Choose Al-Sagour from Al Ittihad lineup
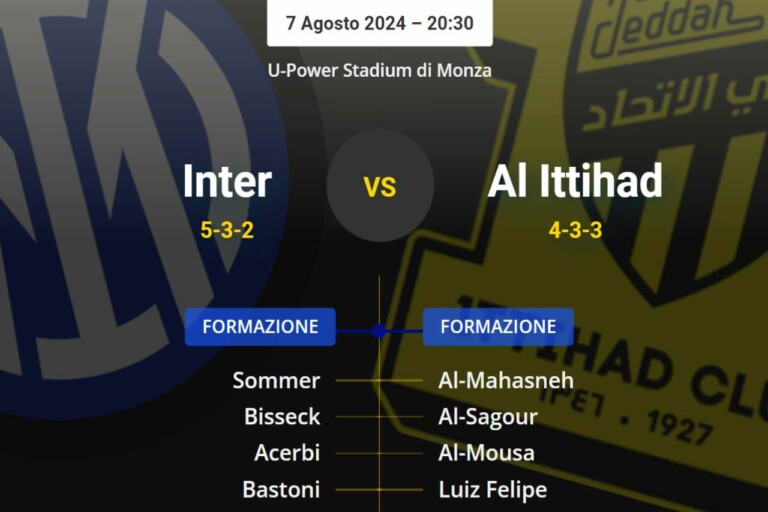768x512 pixels. tap(488, 416)
